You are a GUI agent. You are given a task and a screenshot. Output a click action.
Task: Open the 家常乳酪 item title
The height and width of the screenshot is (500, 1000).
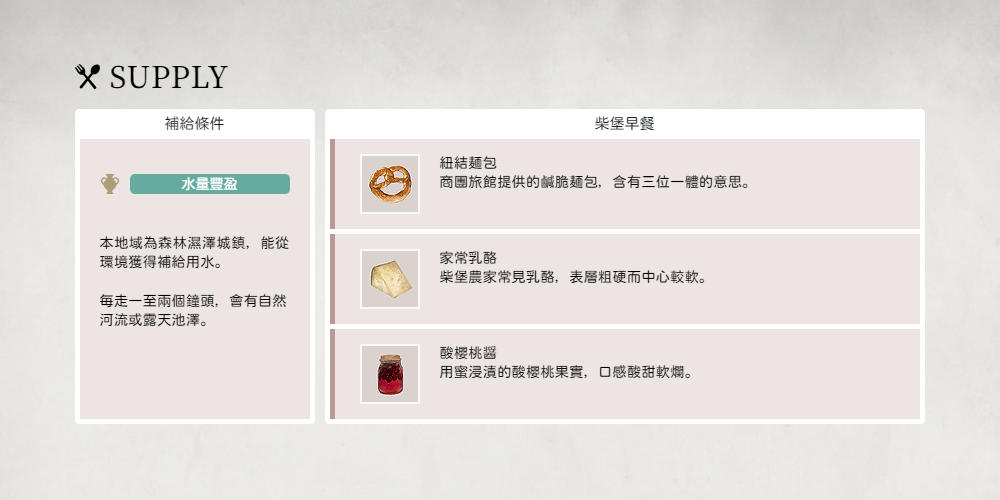point(468,258)
